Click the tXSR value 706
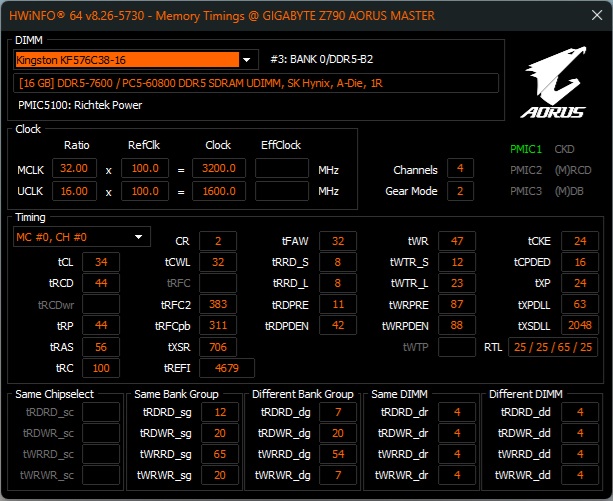This screenshot has height=501, width=613. [x=218, y=347]
